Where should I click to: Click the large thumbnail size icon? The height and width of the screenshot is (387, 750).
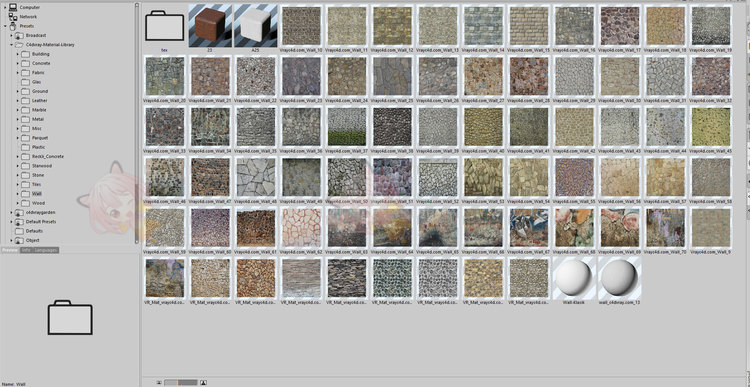point(203,382)
